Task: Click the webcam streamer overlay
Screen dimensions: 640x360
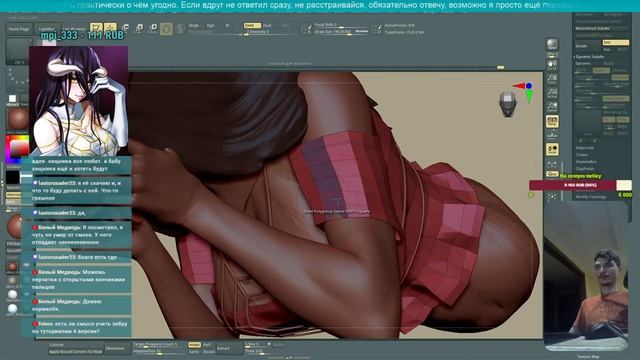Action: pos(586,276)
